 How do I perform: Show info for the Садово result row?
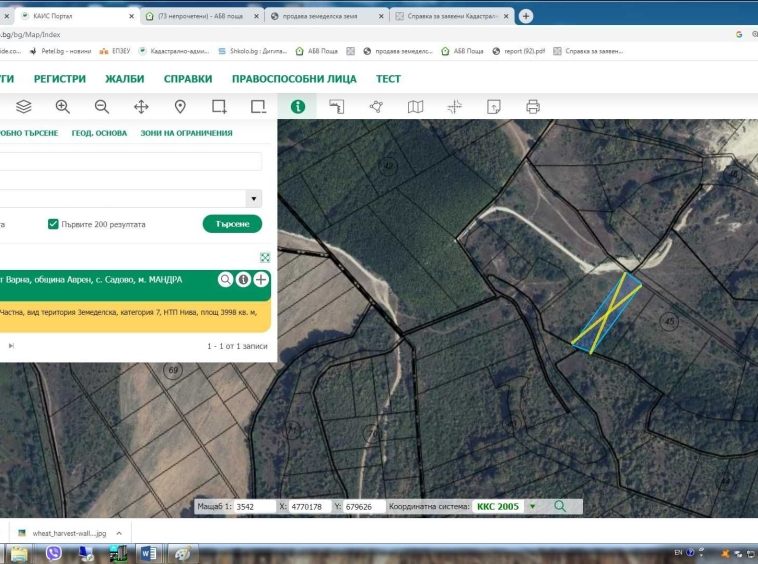(243, 279)
